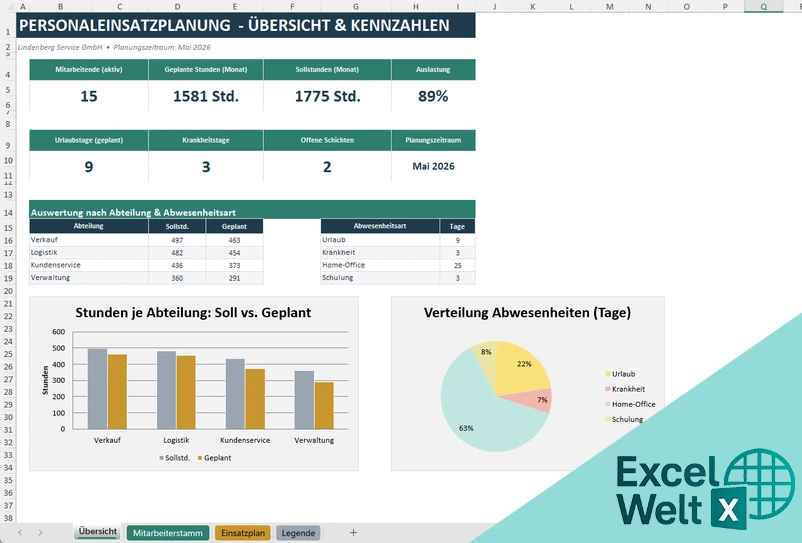Select the gold Geplant bar for Verwaltung

click(x=324, y=405)
